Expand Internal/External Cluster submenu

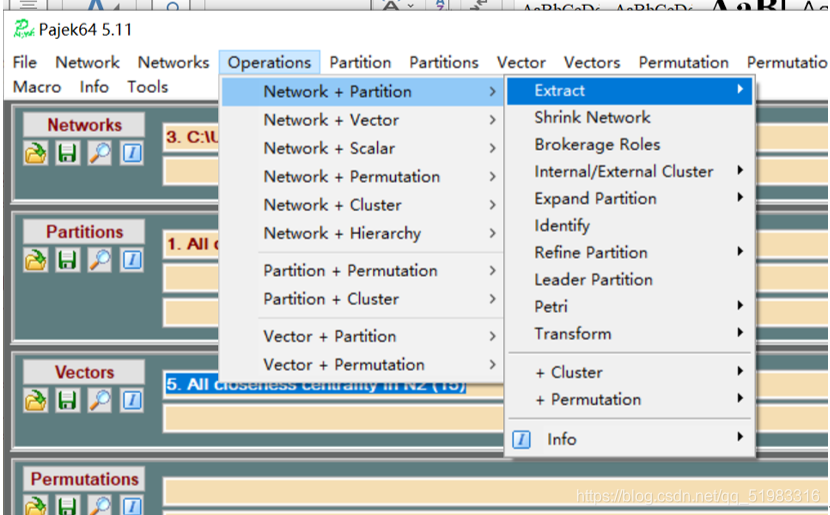(x=629, y=171)
